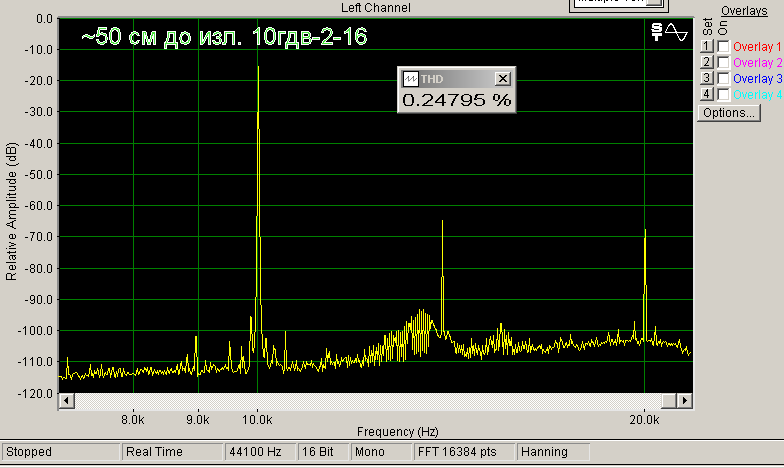The image size is (784, 468).
Task: Enable the Overlay 3 checkbox
Action: click(723, 78)
